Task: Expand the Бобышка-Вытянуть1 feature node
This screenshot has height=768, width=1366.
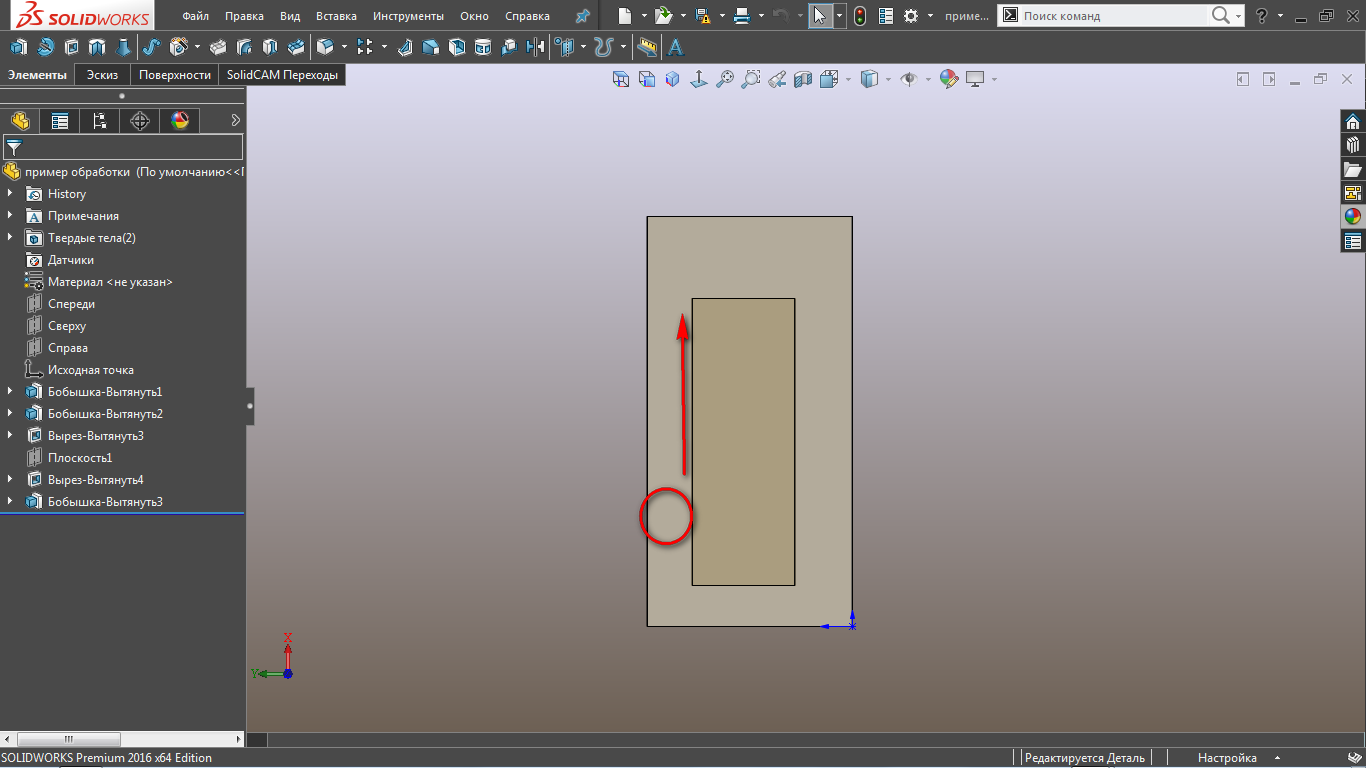Action: [10, 392]
